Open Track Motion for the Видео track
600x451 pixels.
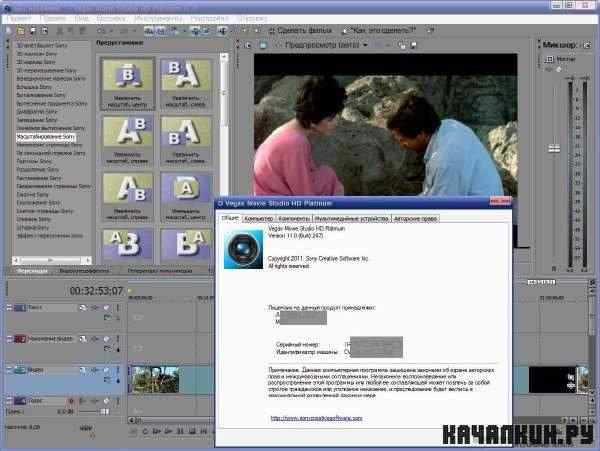83,370
